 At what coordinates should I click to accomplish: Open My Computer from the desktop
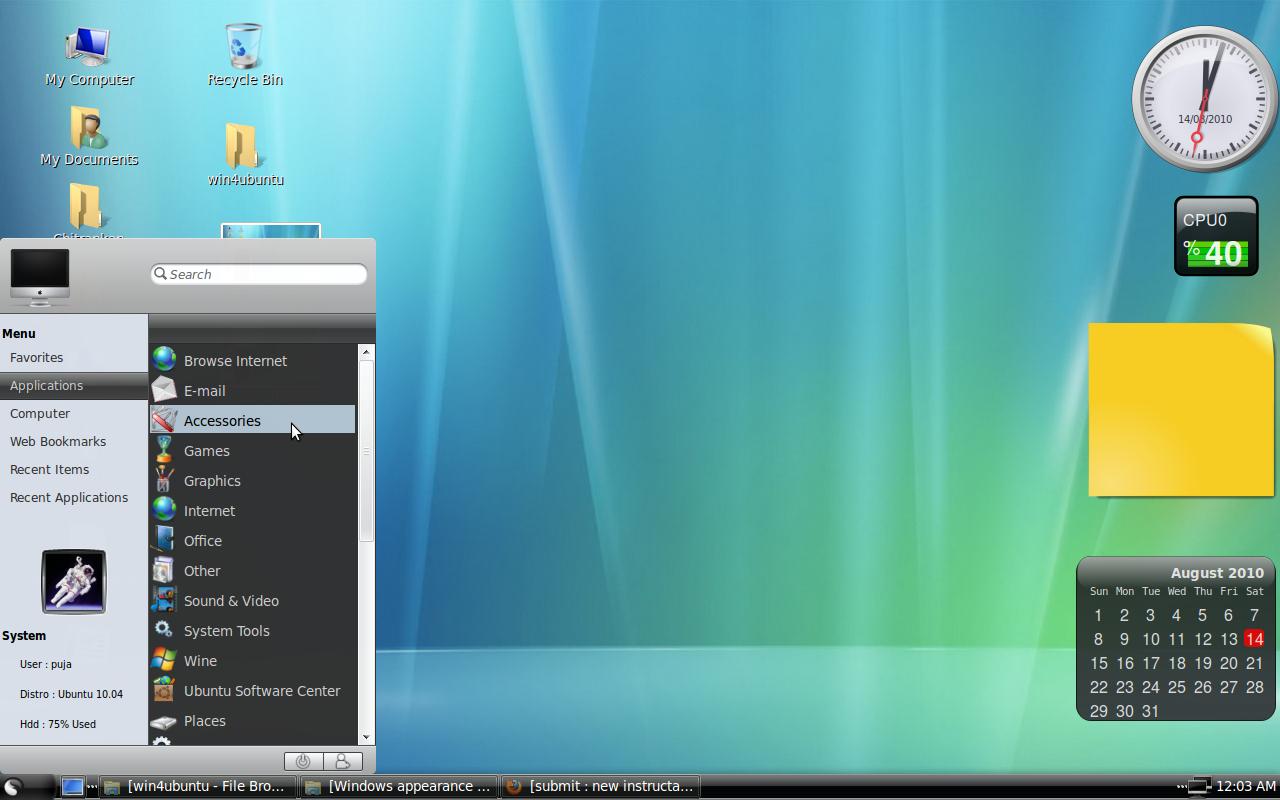(x=89, y=45)
